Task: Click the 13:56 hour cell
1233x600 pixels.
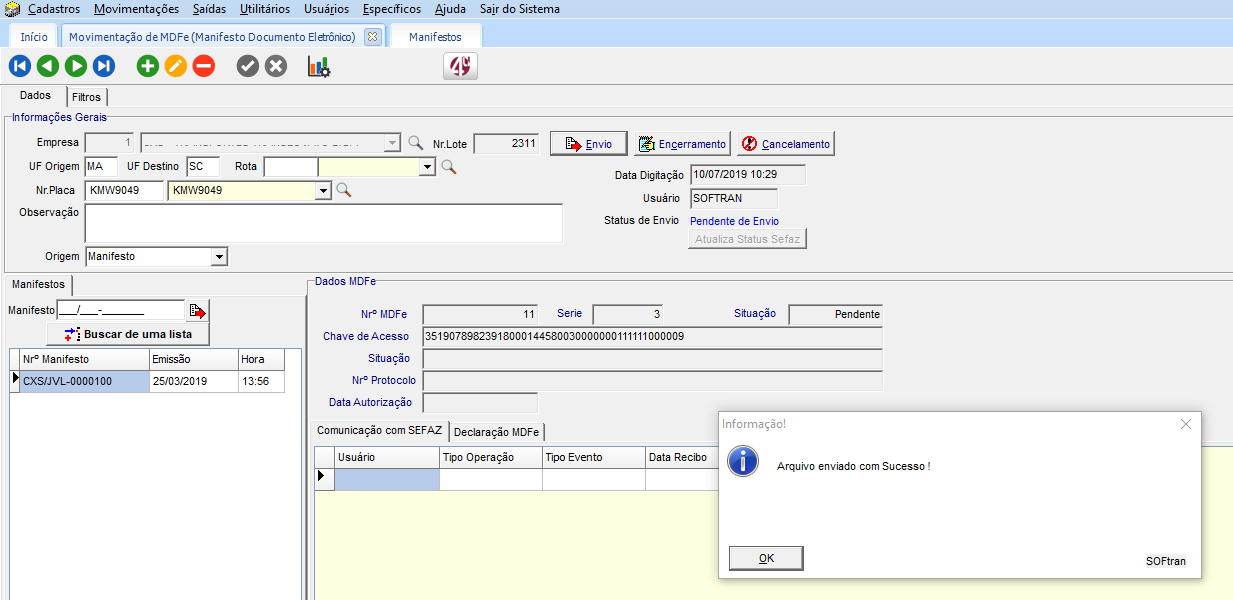Action: pos(261,382)
